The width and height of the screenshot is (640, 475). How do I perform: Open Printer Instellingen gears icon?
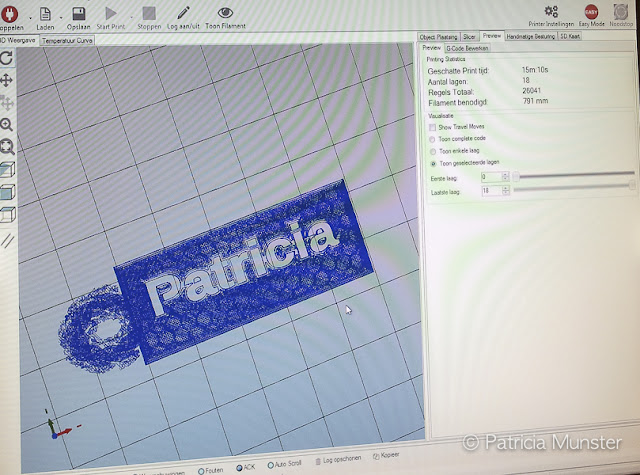coord(551,11)
